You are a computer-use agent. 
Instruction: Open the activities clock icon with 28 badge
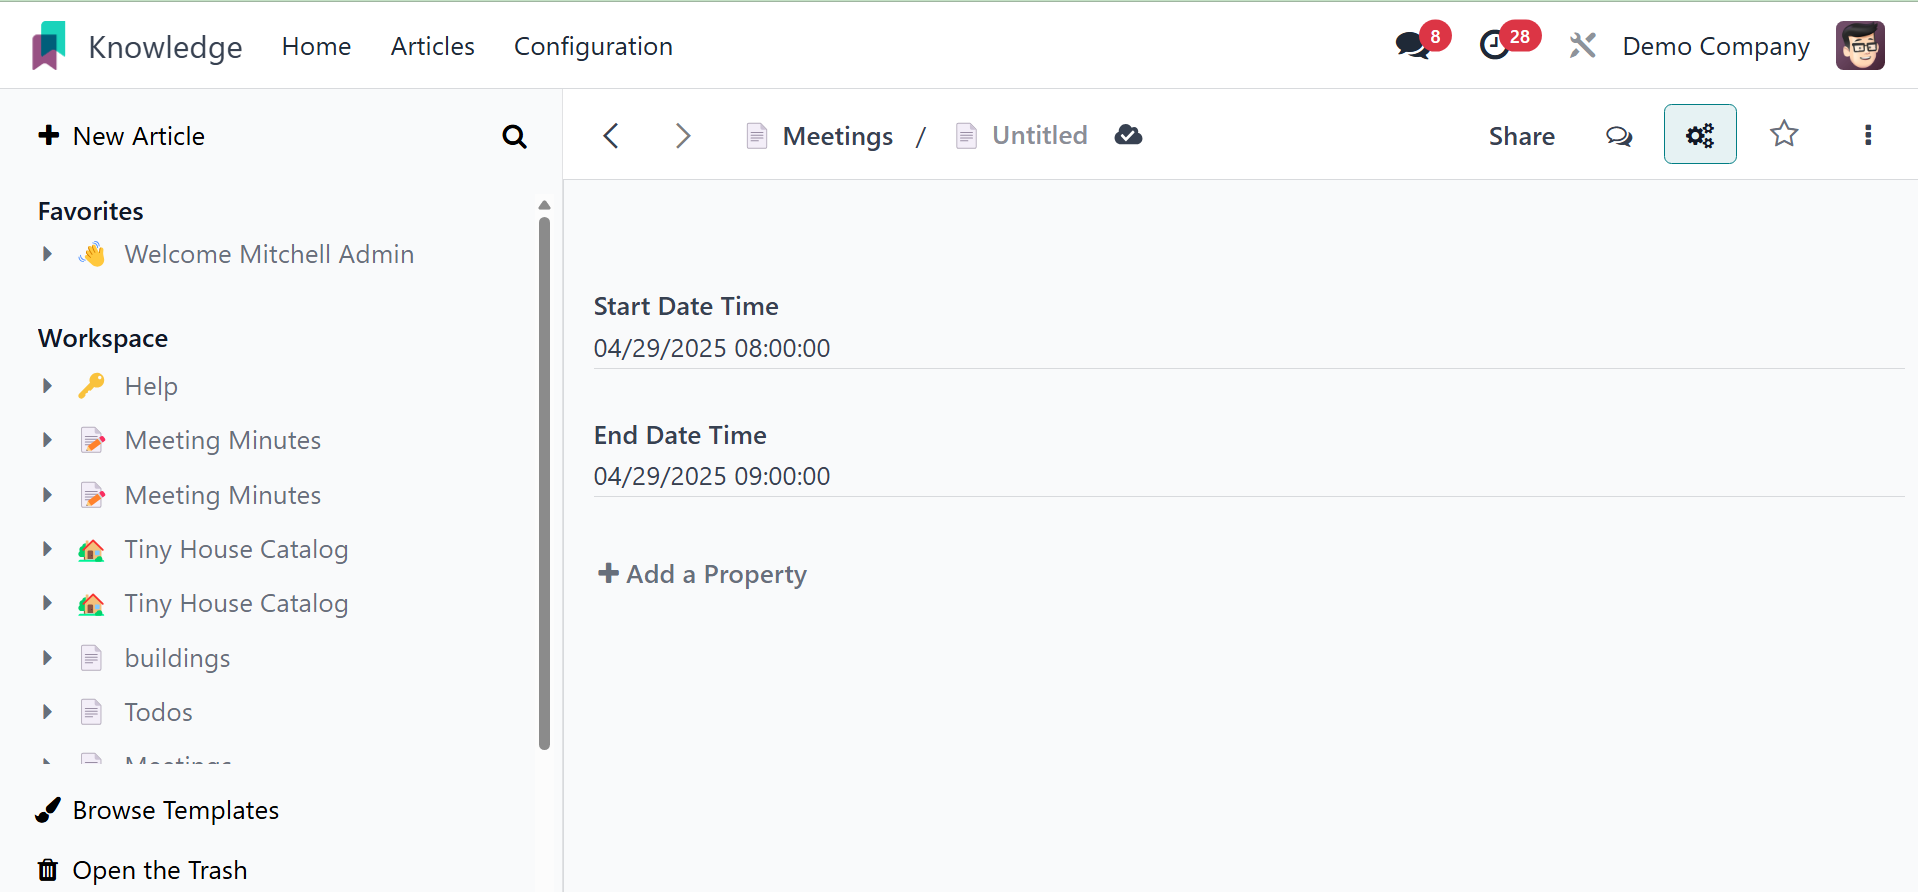pyautogui.click(x=1496, y=45)
